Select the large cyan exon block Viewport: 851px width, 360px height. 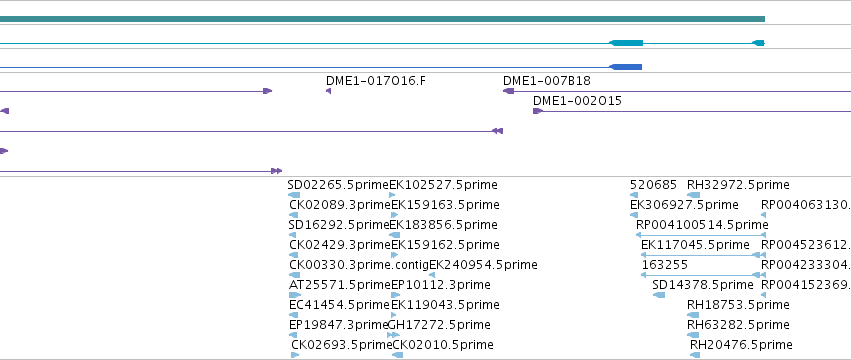pos(626,43)
